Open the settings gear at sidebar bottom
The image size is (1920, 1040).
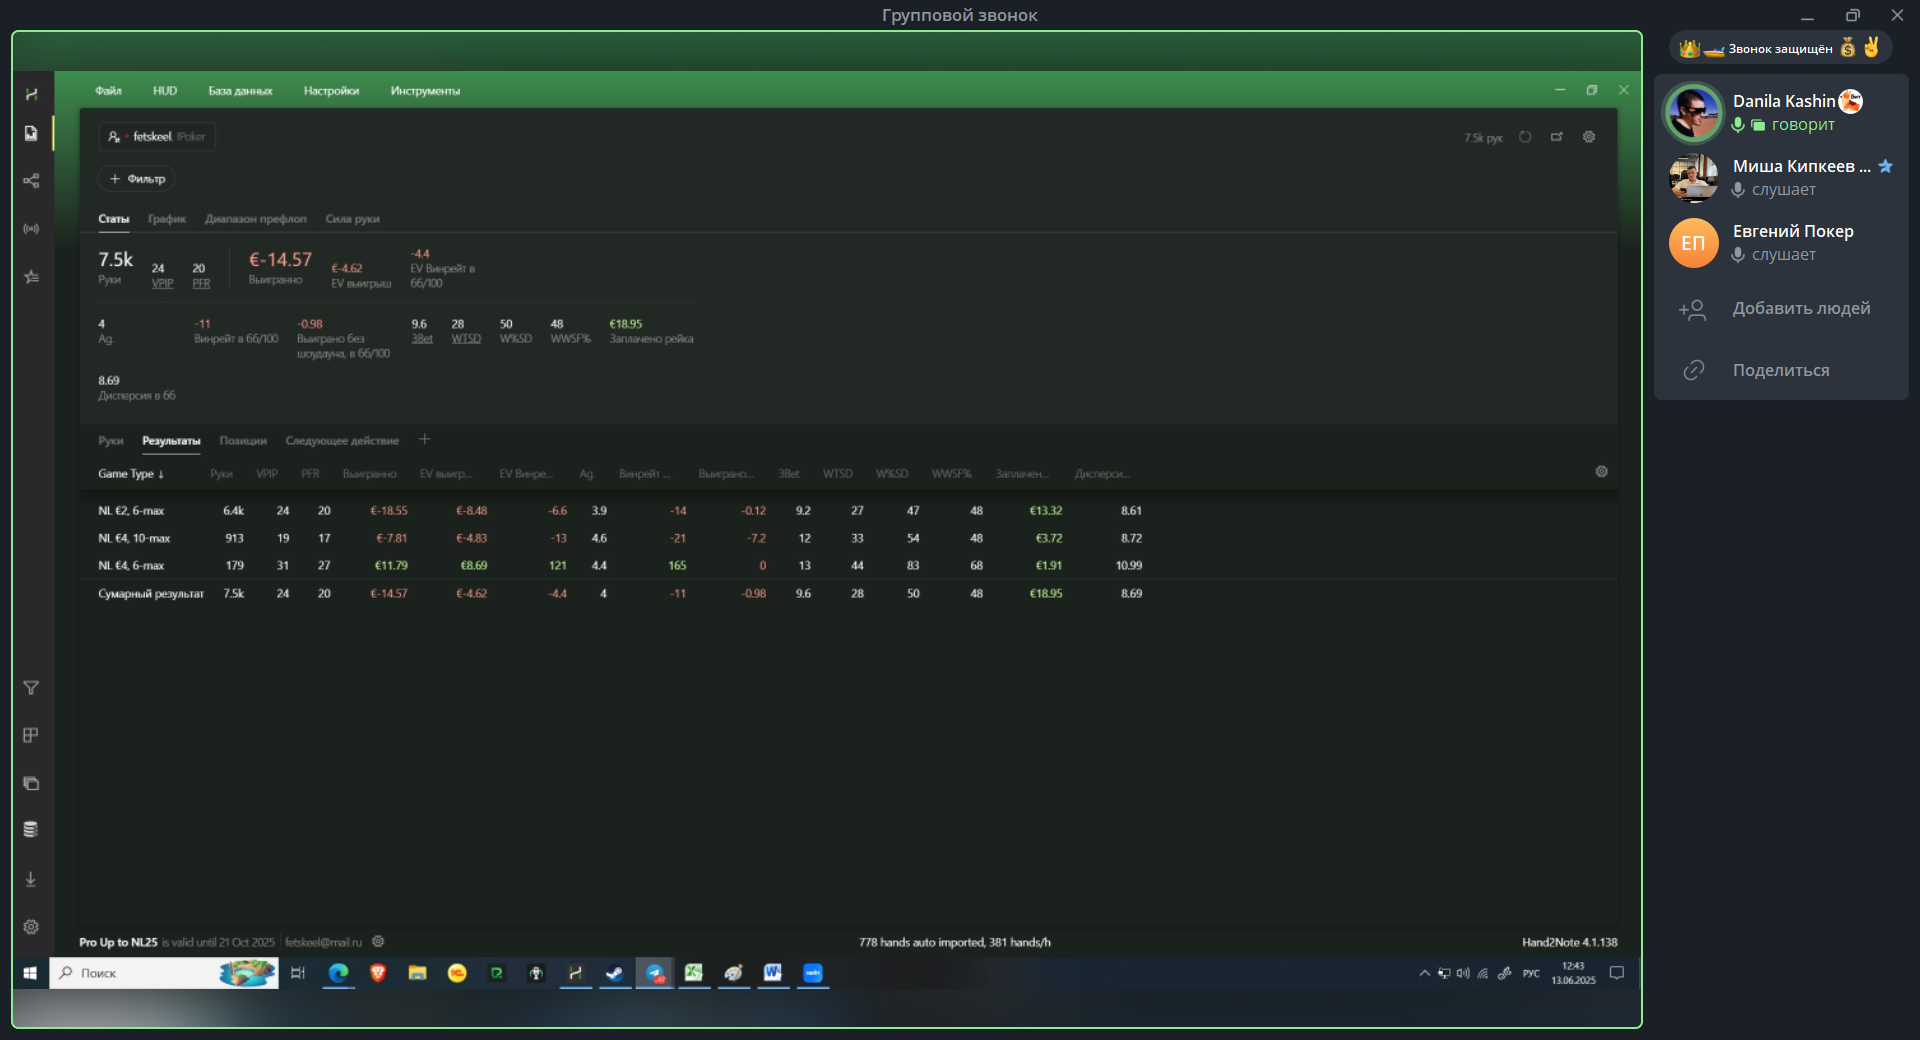tap(31, 927)
